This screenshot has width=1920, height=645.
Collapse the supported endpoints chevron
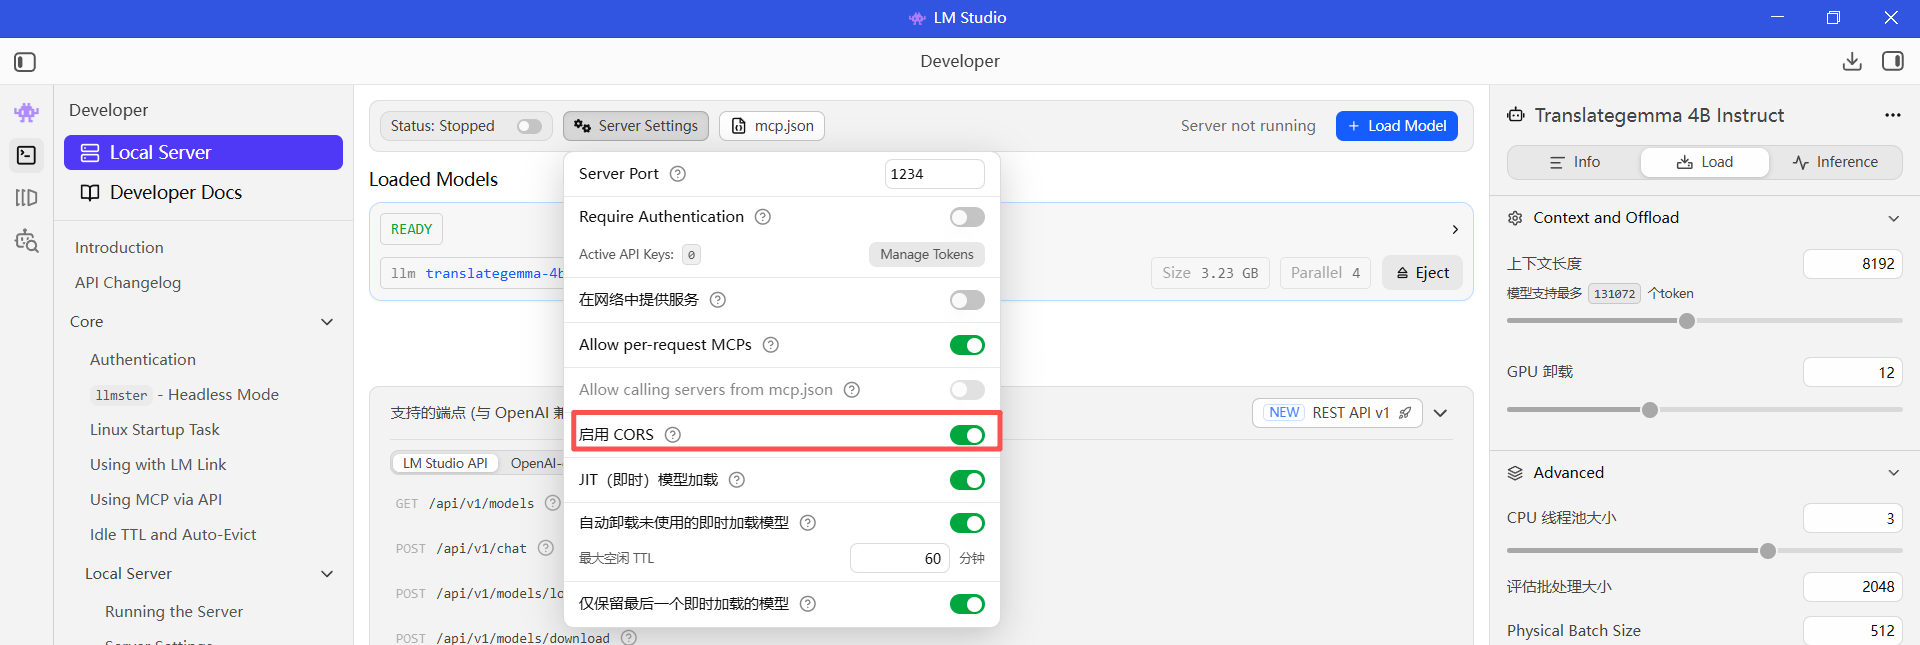1441,413
